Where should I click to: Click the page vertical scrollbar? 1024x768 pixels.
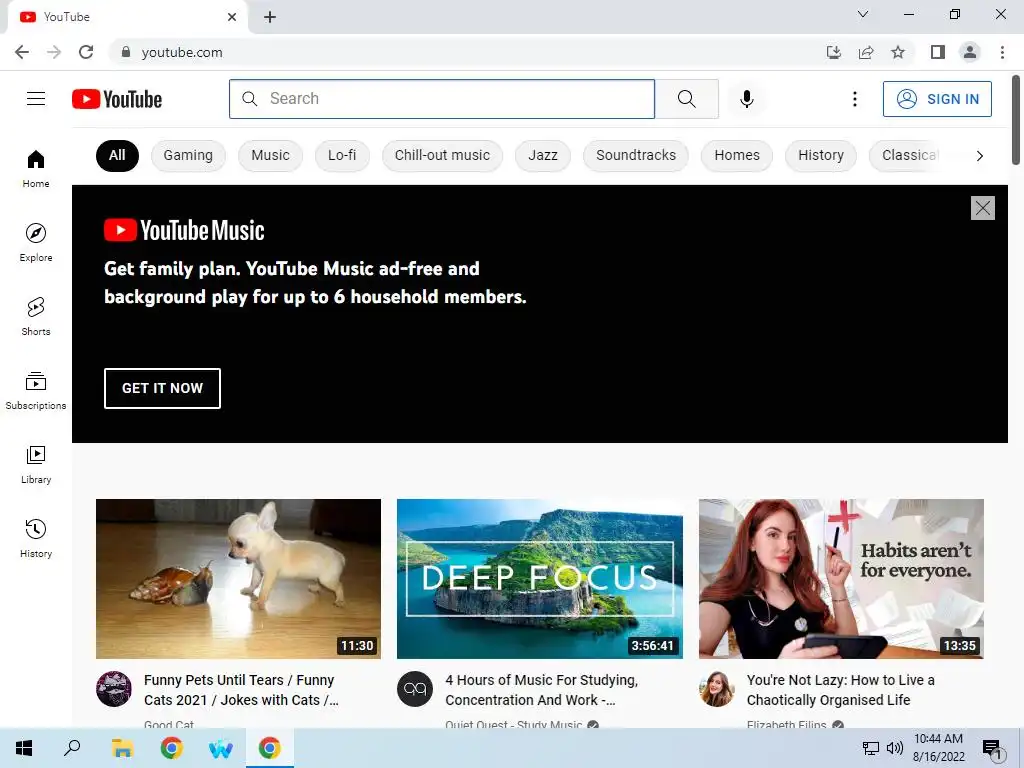click(x=1016, y=119)
